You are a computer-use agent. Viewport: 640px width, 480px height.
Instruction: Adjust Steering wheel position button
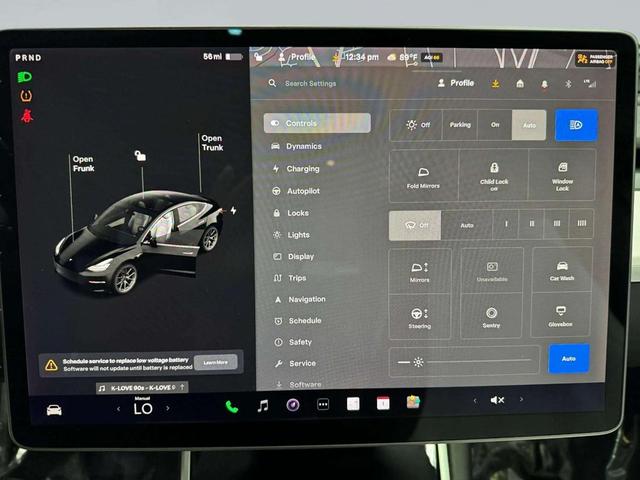(x=420, y=317)
